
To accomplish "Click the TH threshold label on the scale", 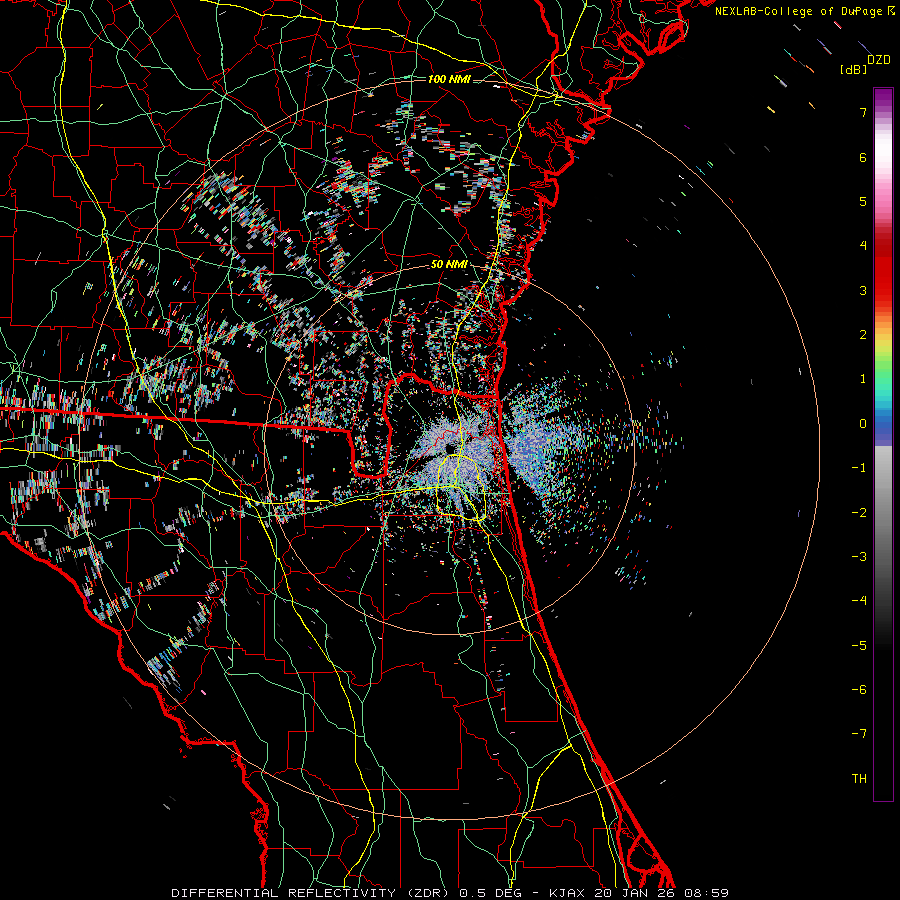I will [x=859, y=779].
